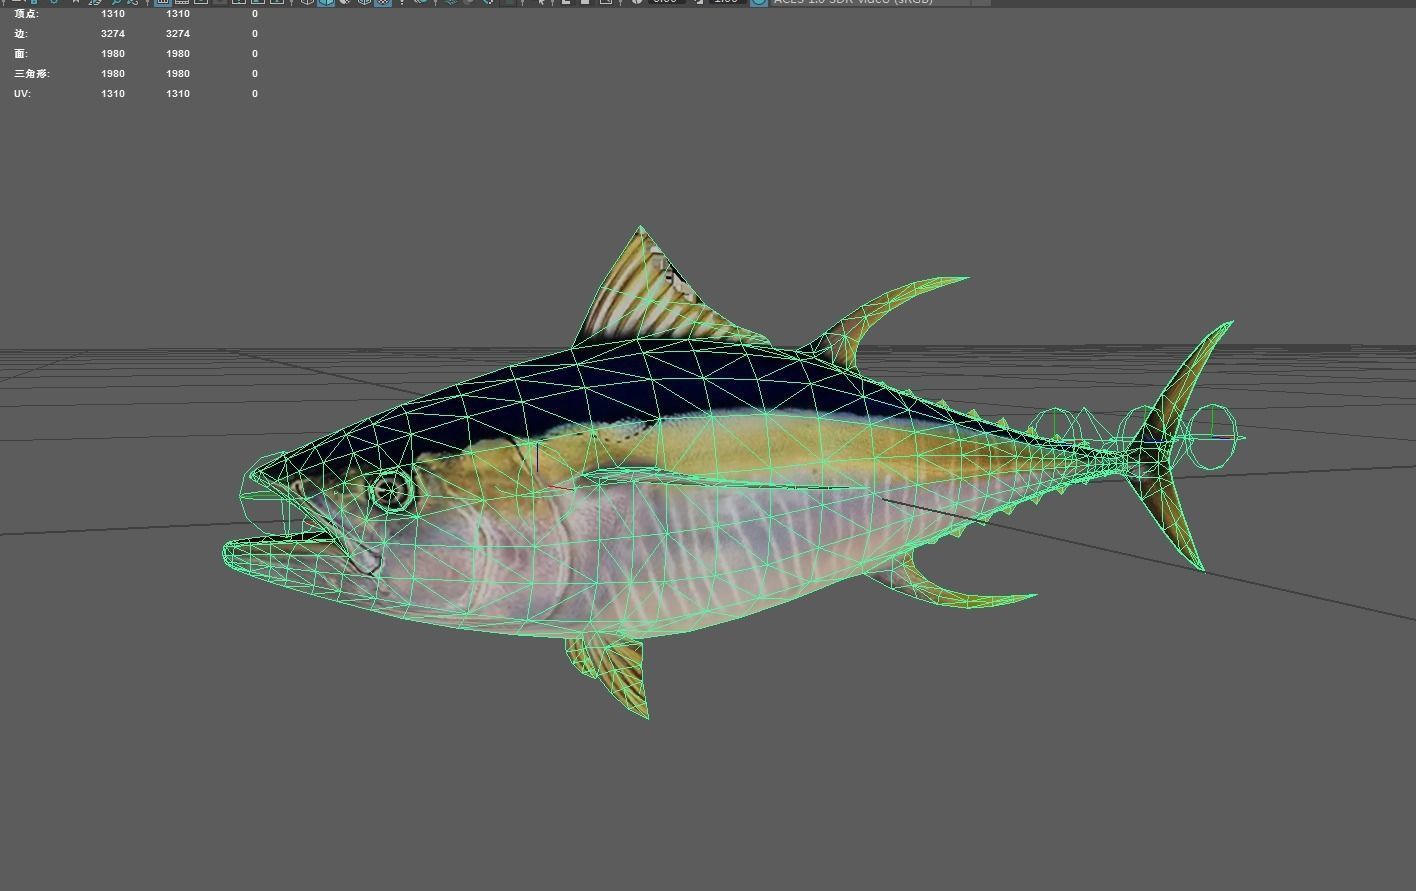Click the 0 value in the 三角形 row
Viewport: 1416px width, 891px height.
pos(255,74)
